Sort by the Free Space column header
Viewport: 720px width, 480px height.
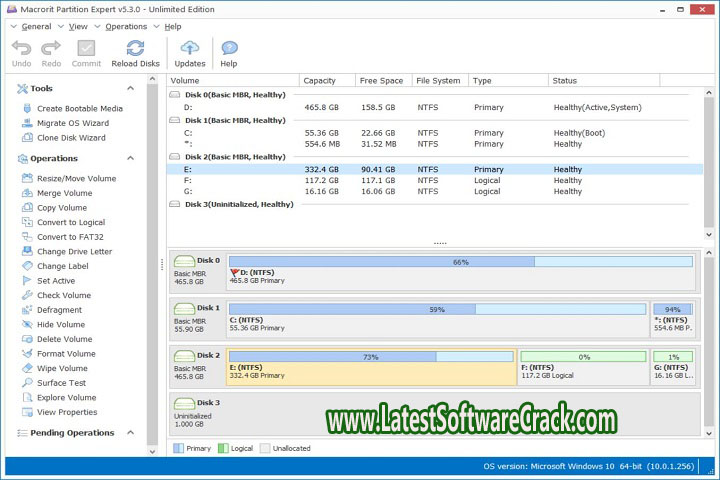tap(384, 80)
